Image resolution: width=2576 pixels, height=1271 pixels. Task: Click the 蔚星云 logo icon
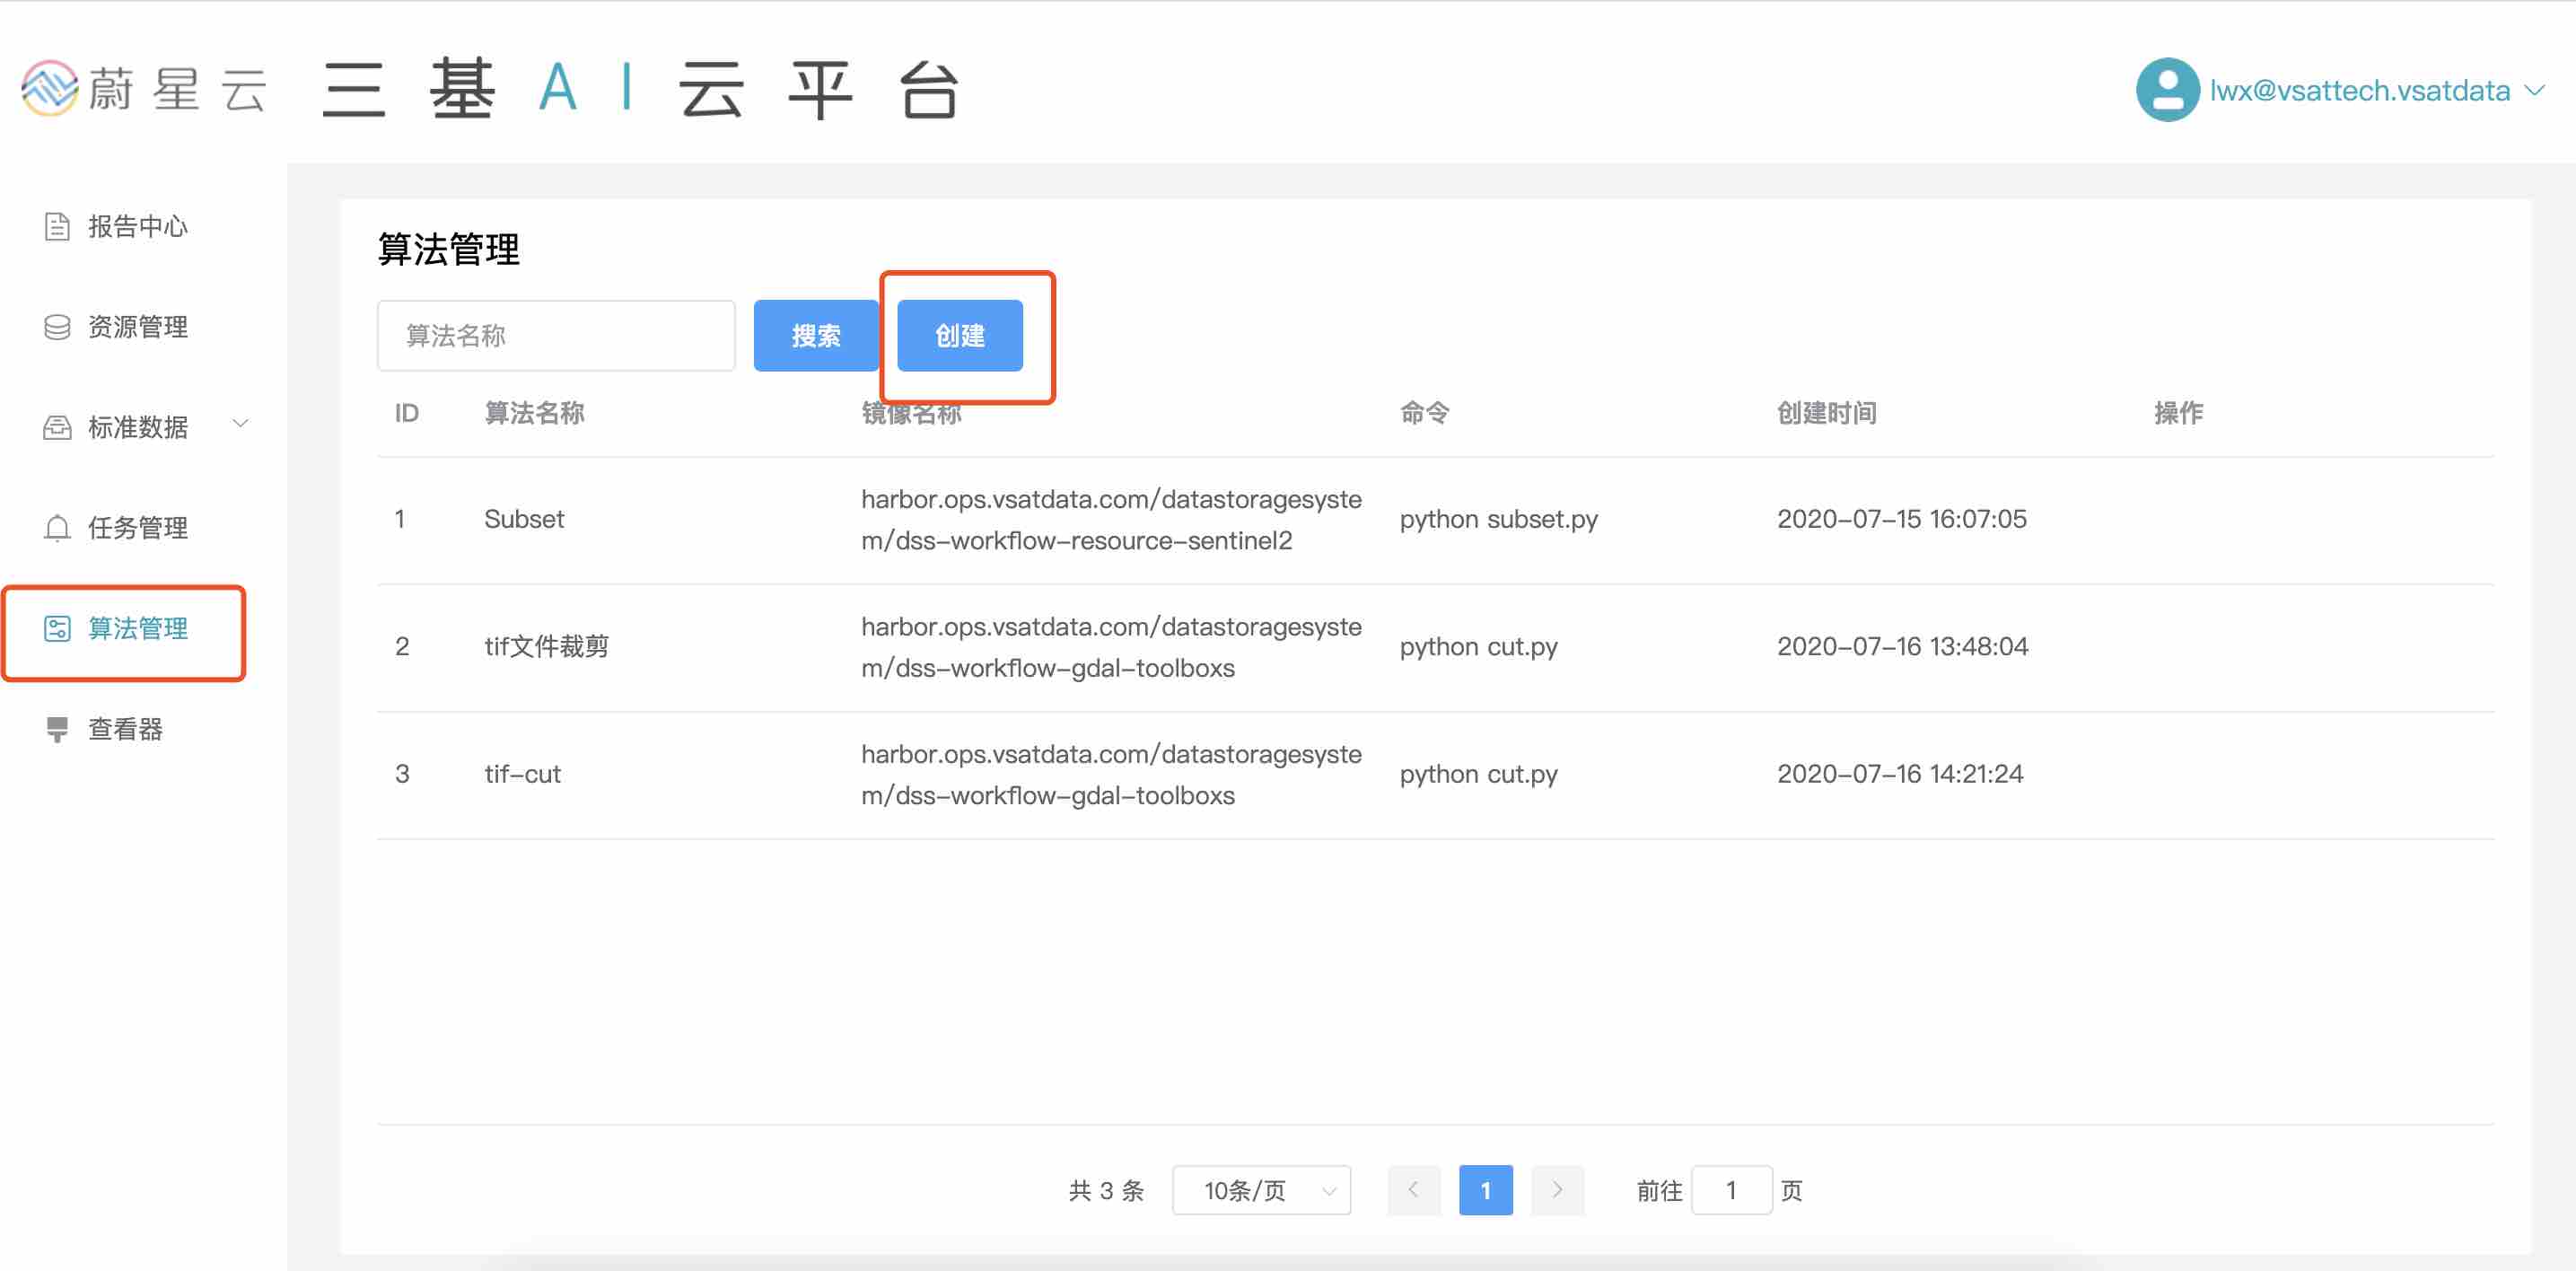point(49,88)
